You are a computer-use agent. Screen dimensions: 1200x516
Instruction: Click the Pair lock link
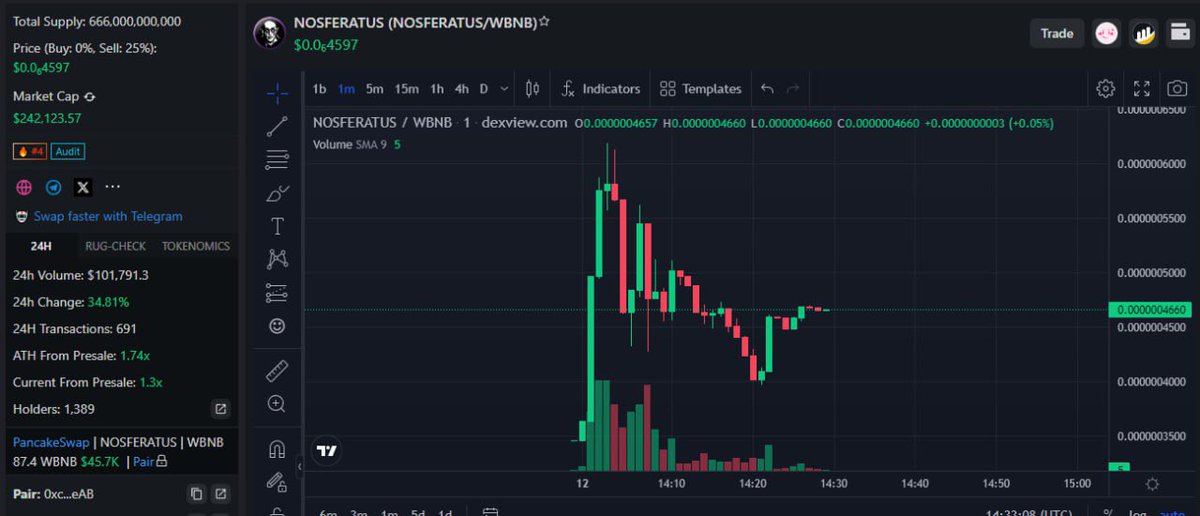[150, 462]
